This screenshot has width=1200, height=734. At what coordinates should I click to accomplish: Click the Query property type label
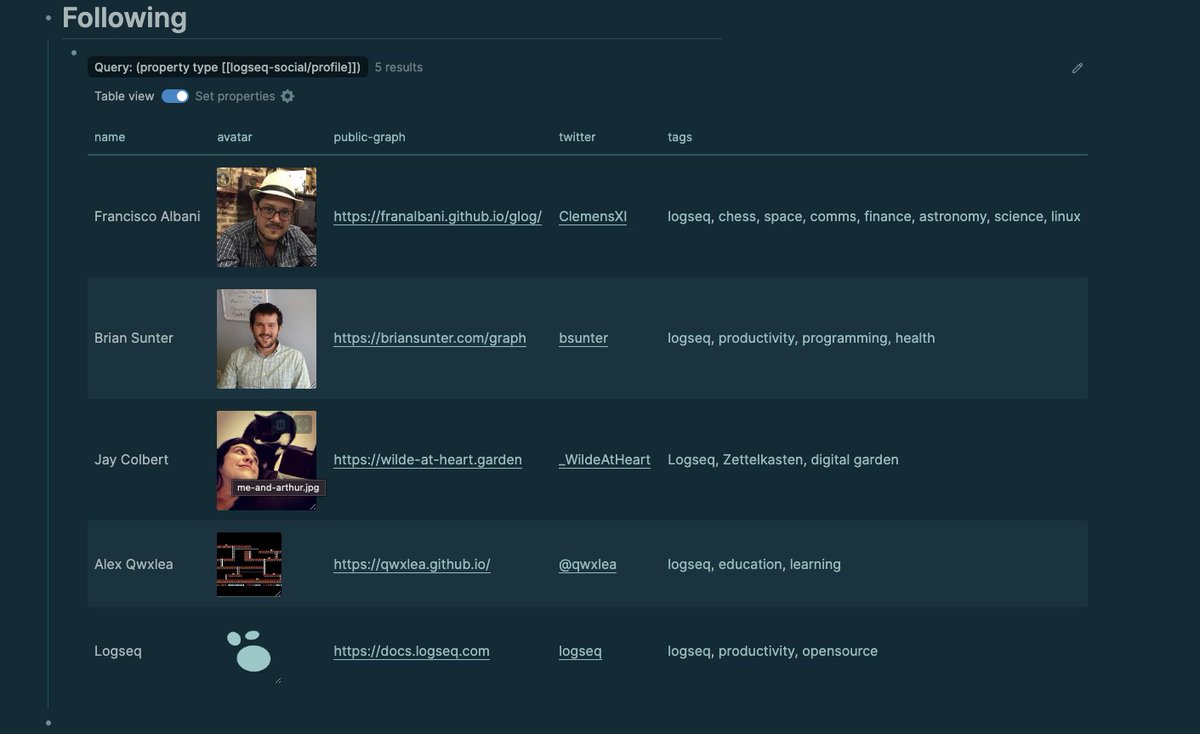(228, 67)
